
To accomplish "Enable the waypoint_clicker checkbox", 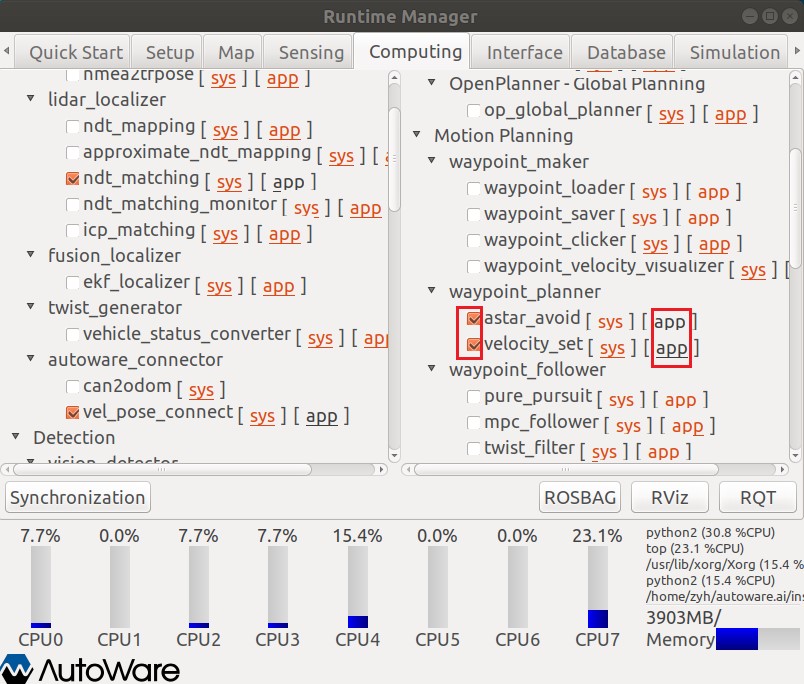I will pos(474,240).
